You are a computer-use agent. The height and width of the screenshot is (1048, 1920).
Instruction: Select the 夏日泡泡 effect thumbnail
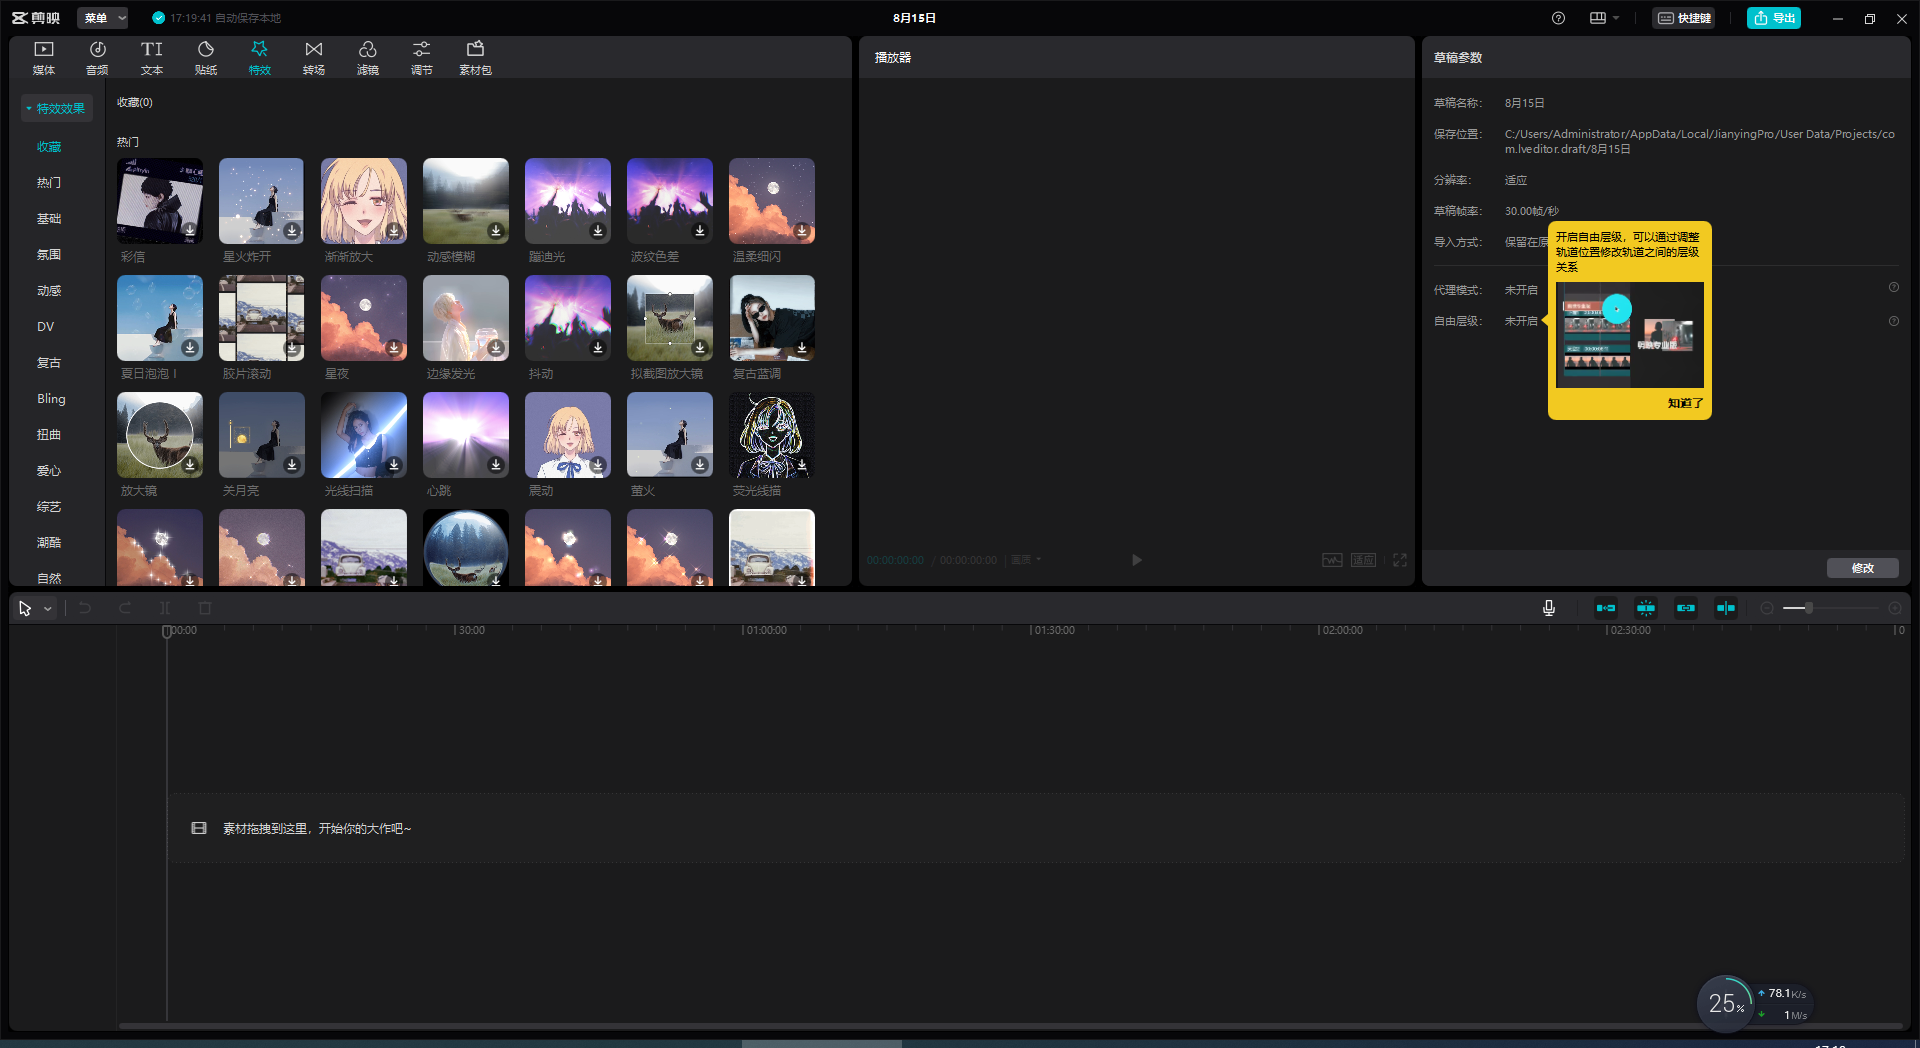(160, 318)
